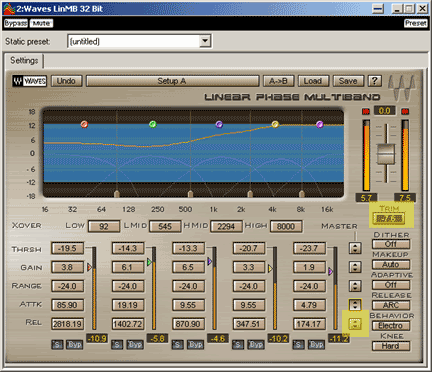Screen dimensions: 432x372
Task: Click the A->B copy button
Action: click(x=278, y=81)
